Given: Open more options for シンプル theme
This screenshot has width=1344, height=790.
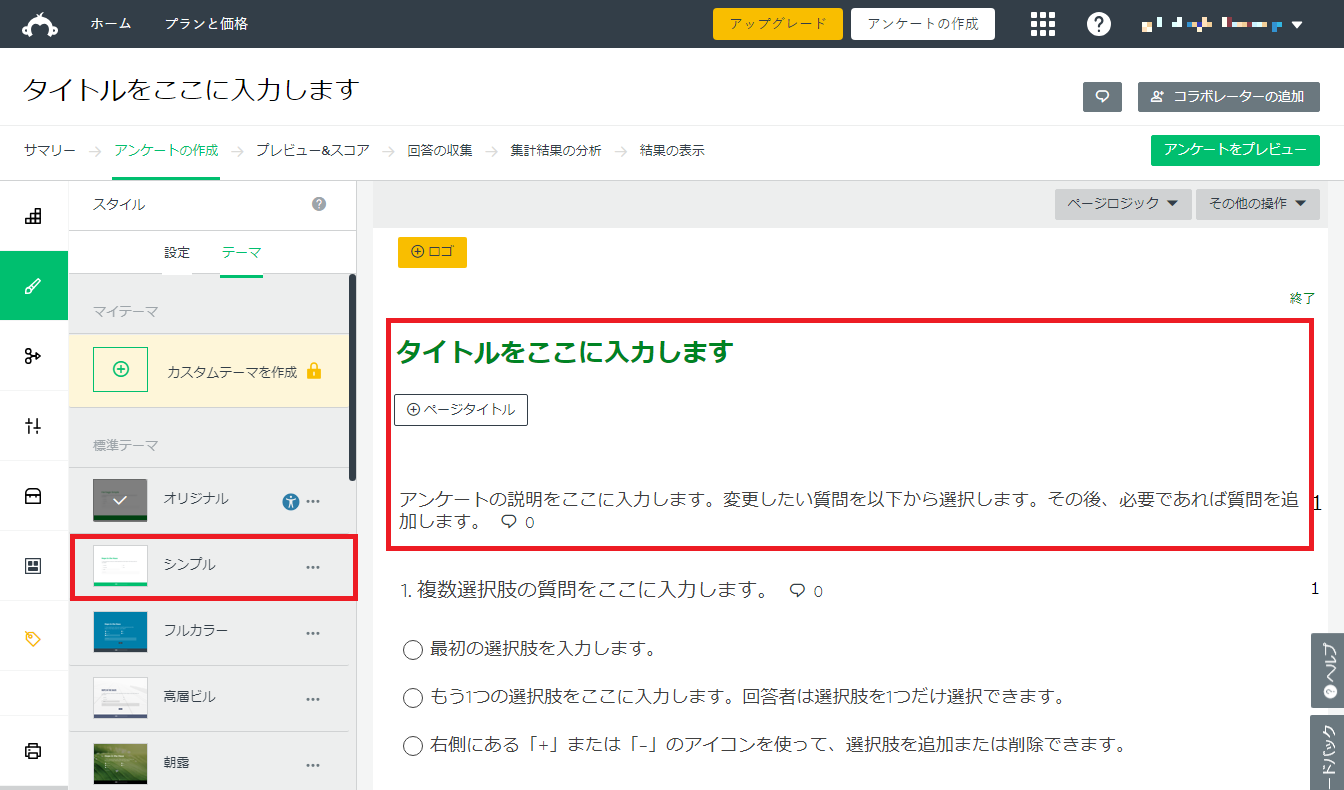Looking at the screenshot, I should coord(313,567).
